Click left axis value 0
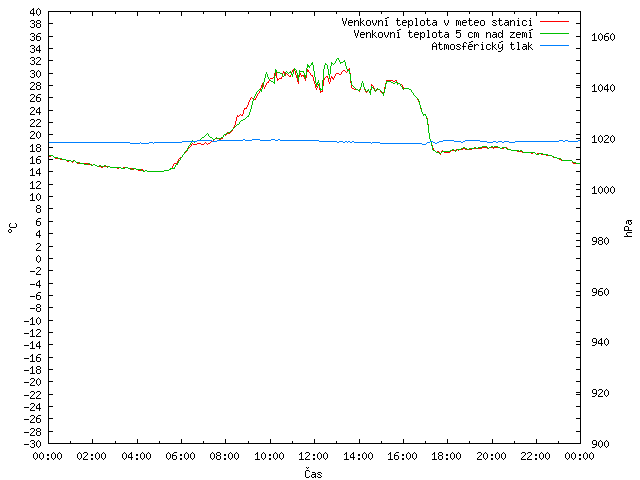 point(38,259)
